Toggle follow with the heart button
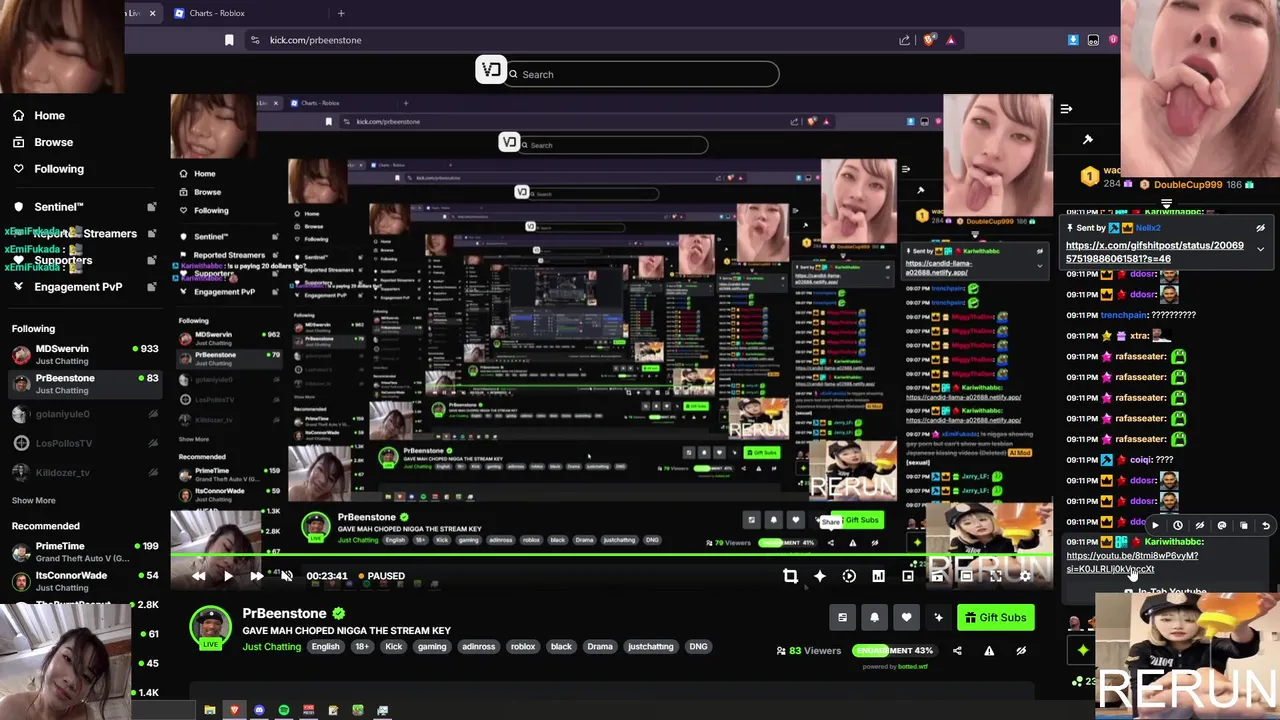The width and height of the screenshot is (1280, 720). tap(906, 618)
